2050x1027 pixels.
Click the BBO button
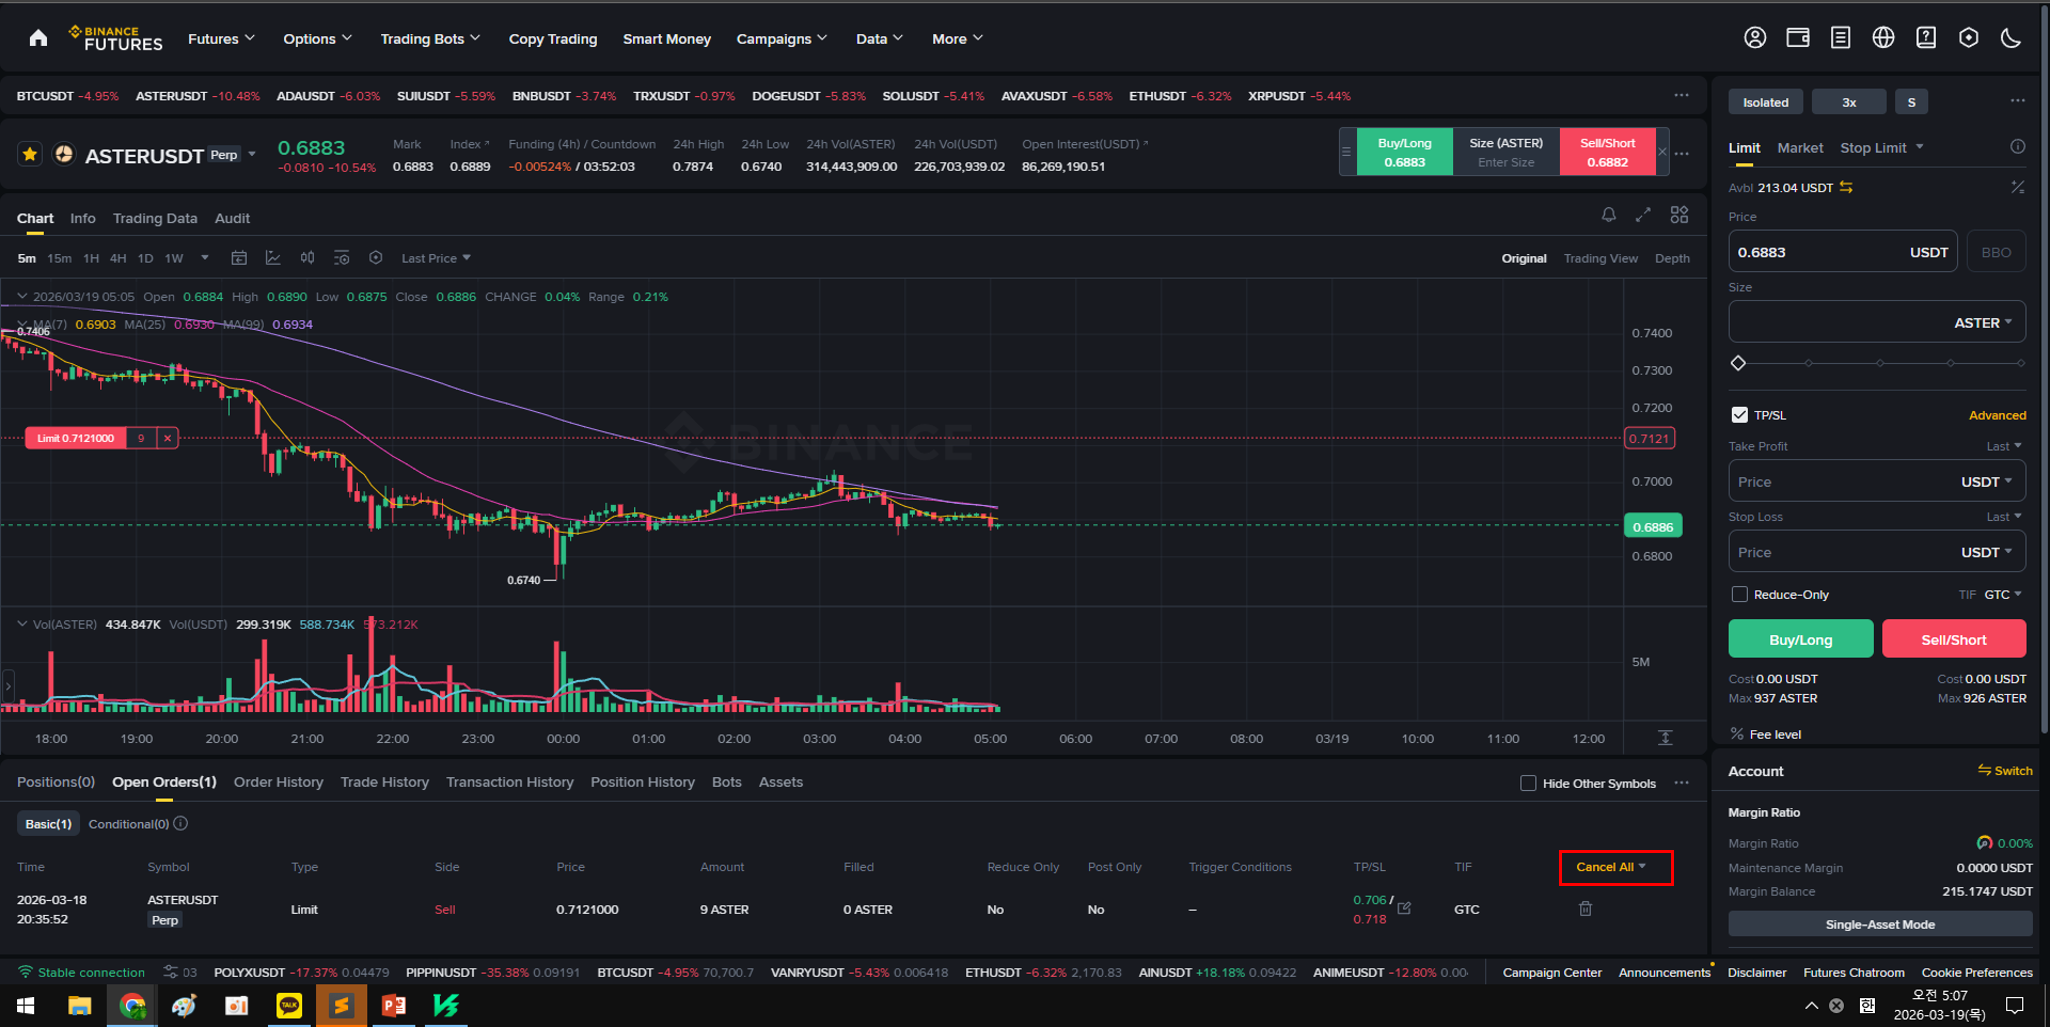(x=1996, y=252)
